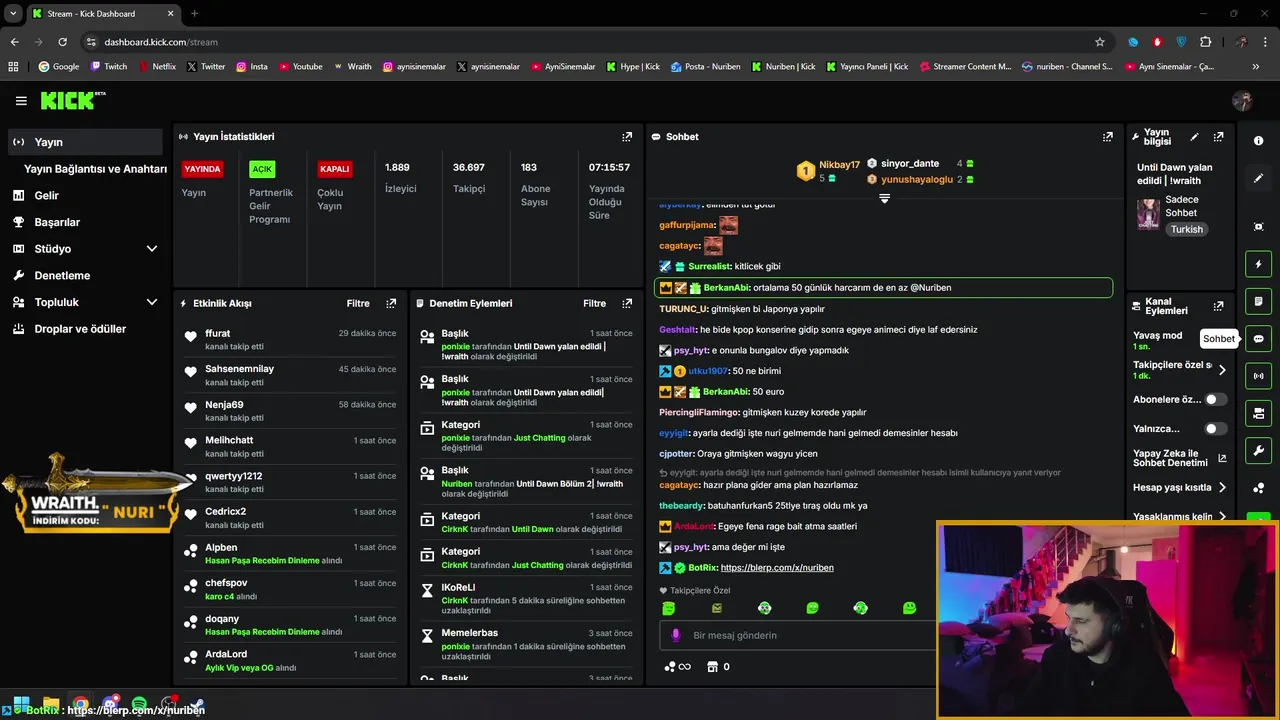The height and width of the screenshot is (720, 1280).
Task: Open the Twitch bookmark
Action: coord(109,67)
